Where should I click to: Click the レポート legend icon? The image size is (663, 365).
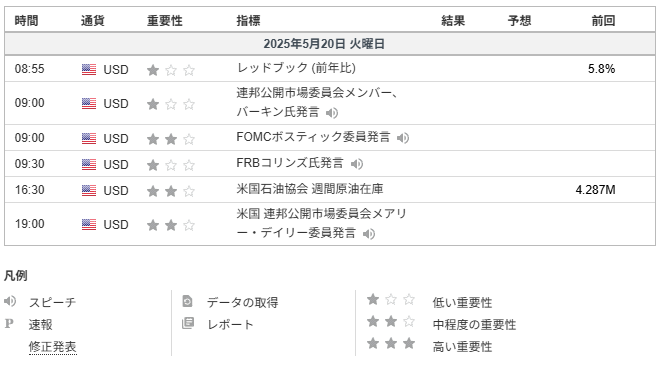[187, 324]
